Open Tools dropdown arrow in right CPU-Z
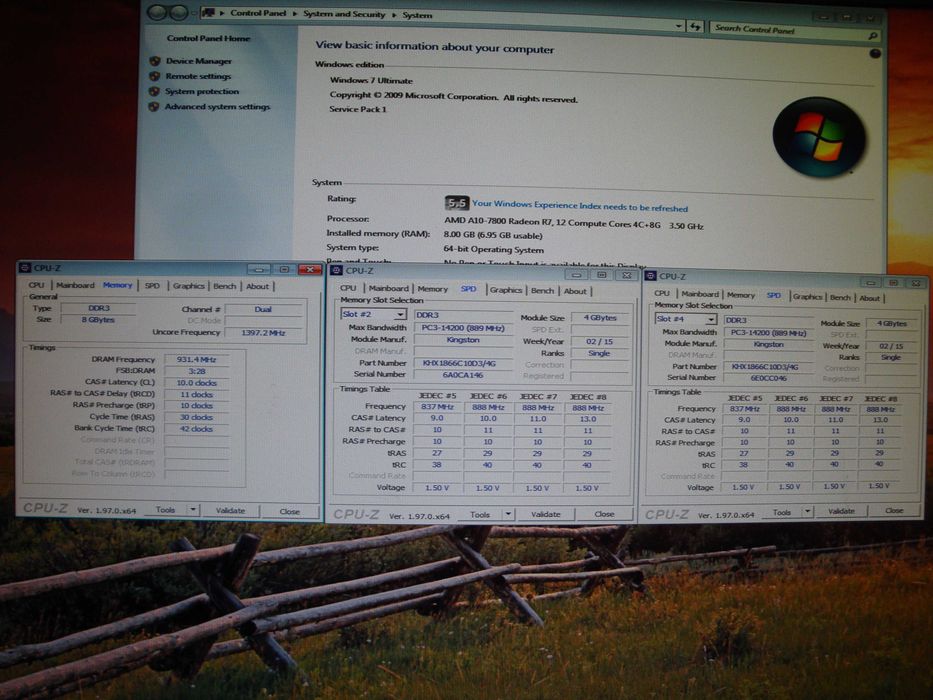Viewport: 933px width, 700px height. (807, 511)
